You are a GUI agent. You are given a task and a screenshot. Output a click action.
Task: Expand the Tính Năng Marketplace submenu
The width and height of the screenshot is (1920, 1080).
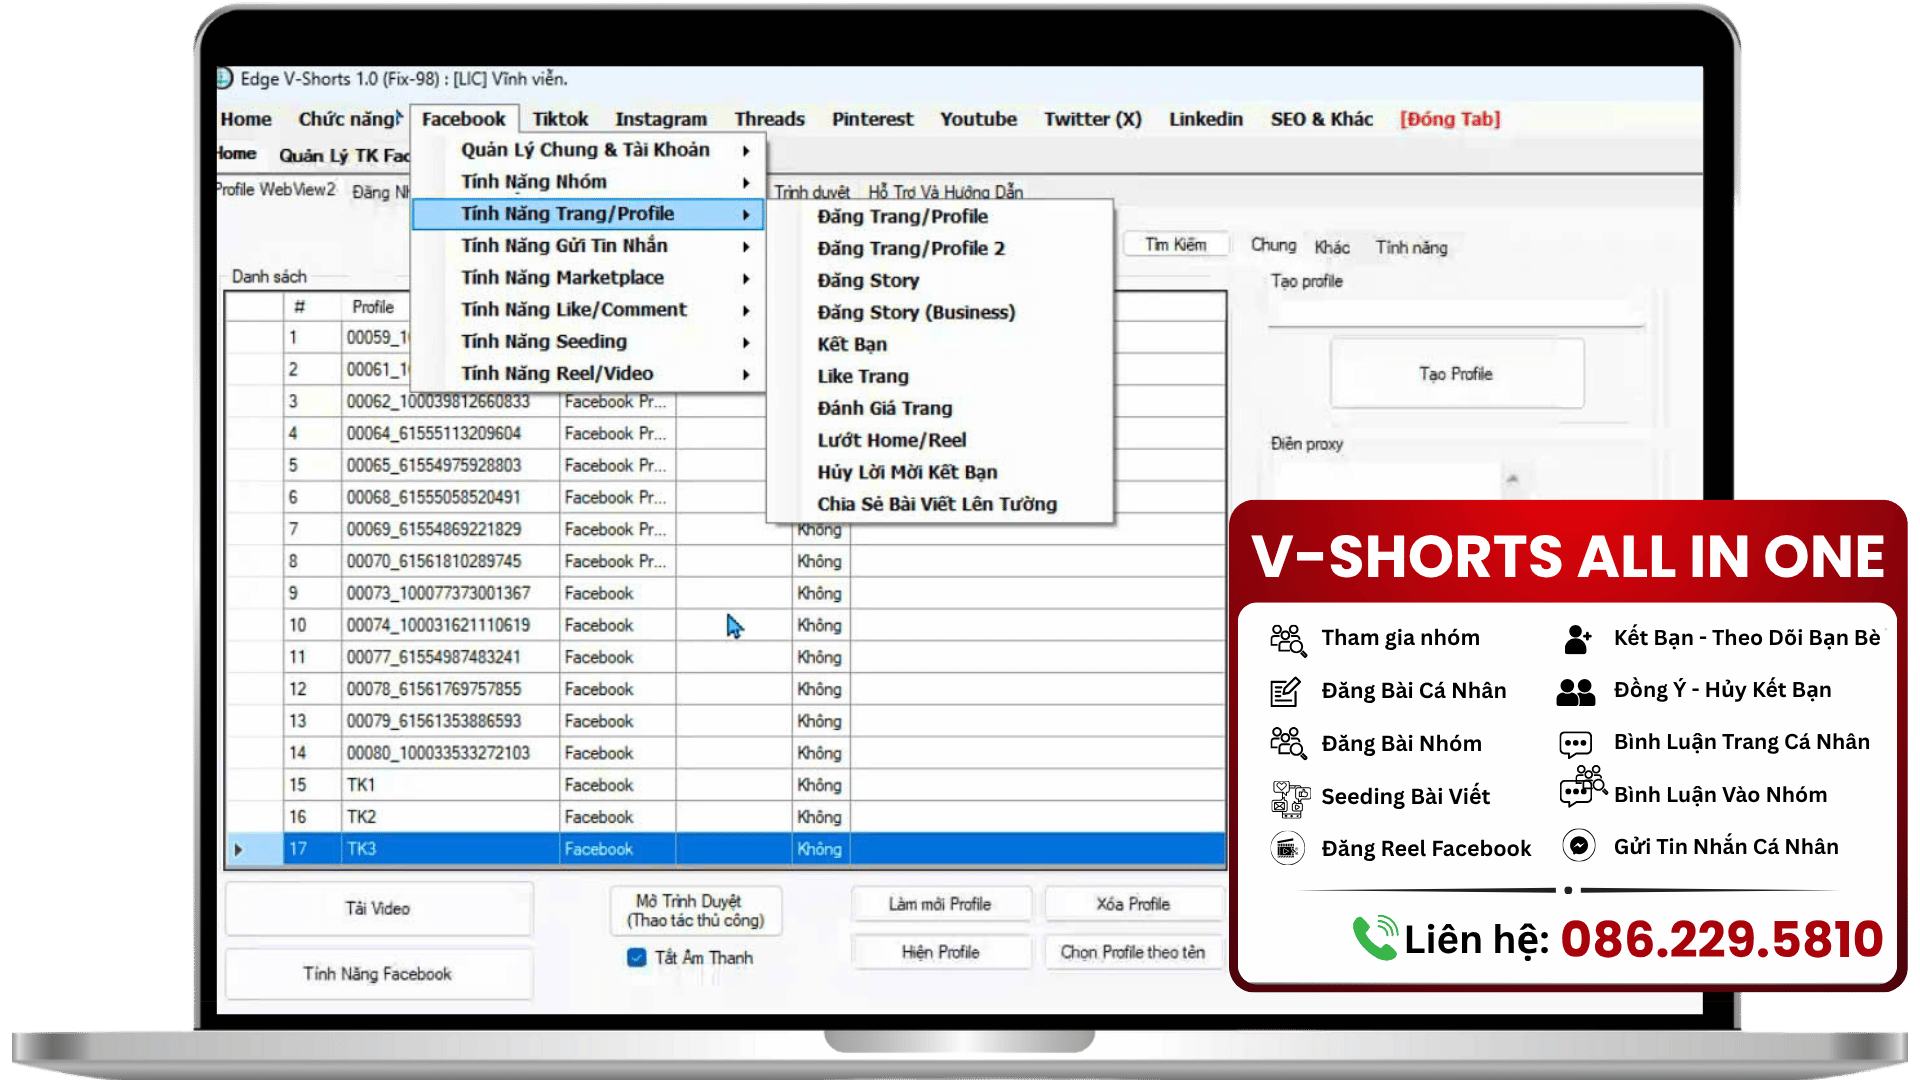pyautogui.click(x=587, y=278)
